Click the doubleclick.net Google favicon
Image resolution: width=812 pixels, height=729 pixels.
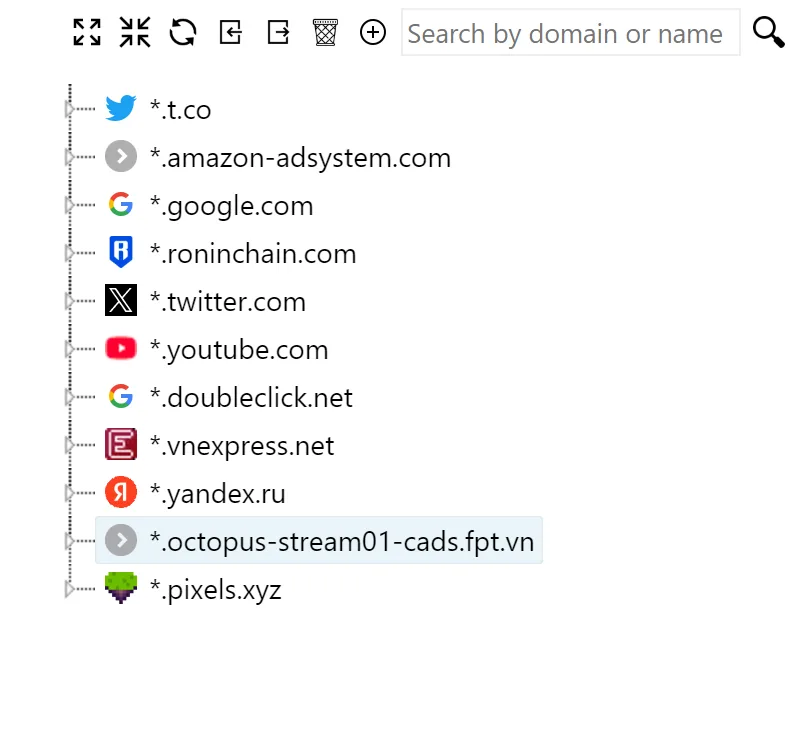tap(120, 397)
